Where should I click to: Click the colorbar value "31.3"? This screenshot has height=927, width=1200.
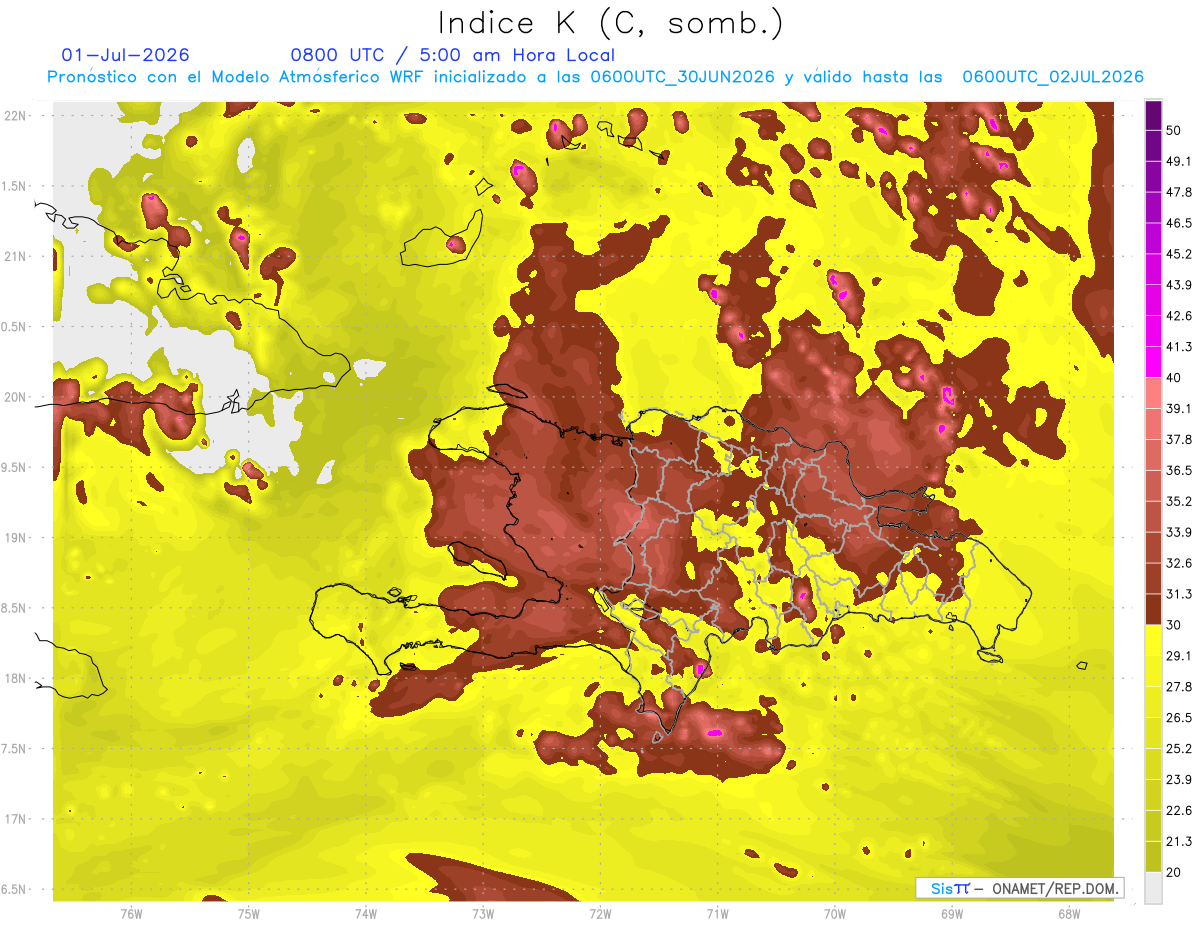(x=1179, y=594)
